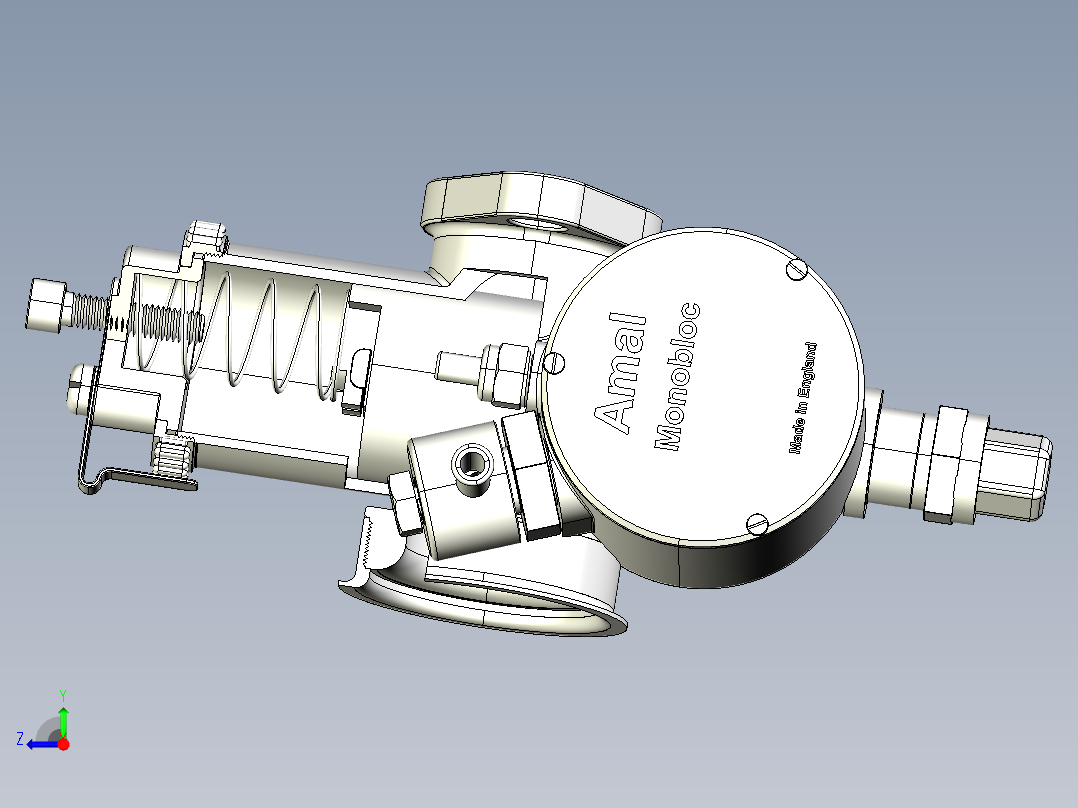The width and height of the screenshot is (1078, 808).
Task: Click the blue Z axis arrow of triad
Action: pos(43,744)
